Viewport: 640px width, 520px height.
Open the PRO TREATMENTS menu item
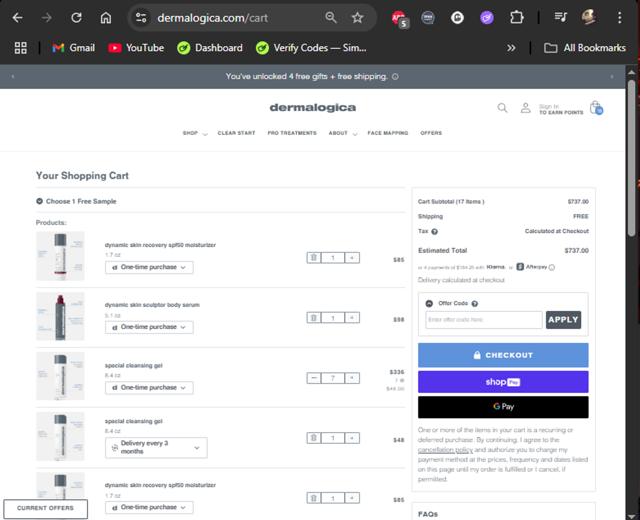click(x=292, y=133)
